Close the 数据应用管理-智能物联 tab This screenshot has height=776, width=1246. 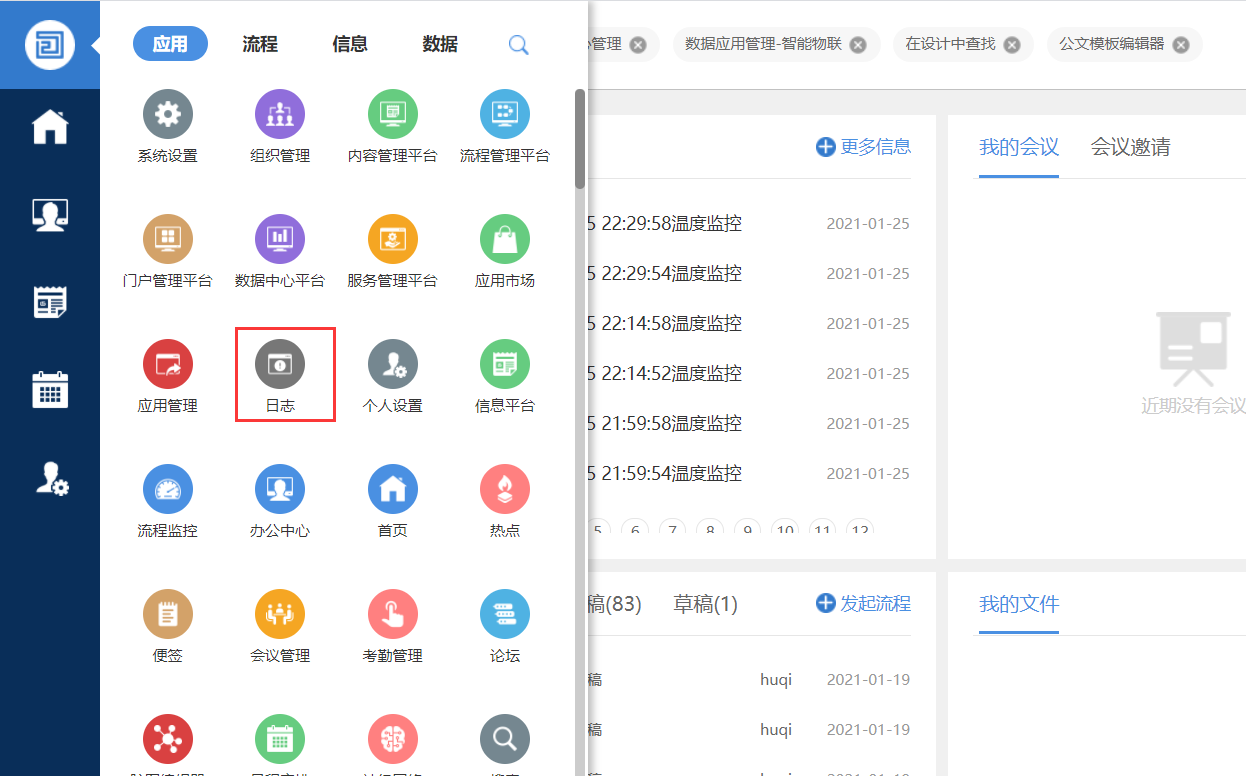[x=858, y=45]
